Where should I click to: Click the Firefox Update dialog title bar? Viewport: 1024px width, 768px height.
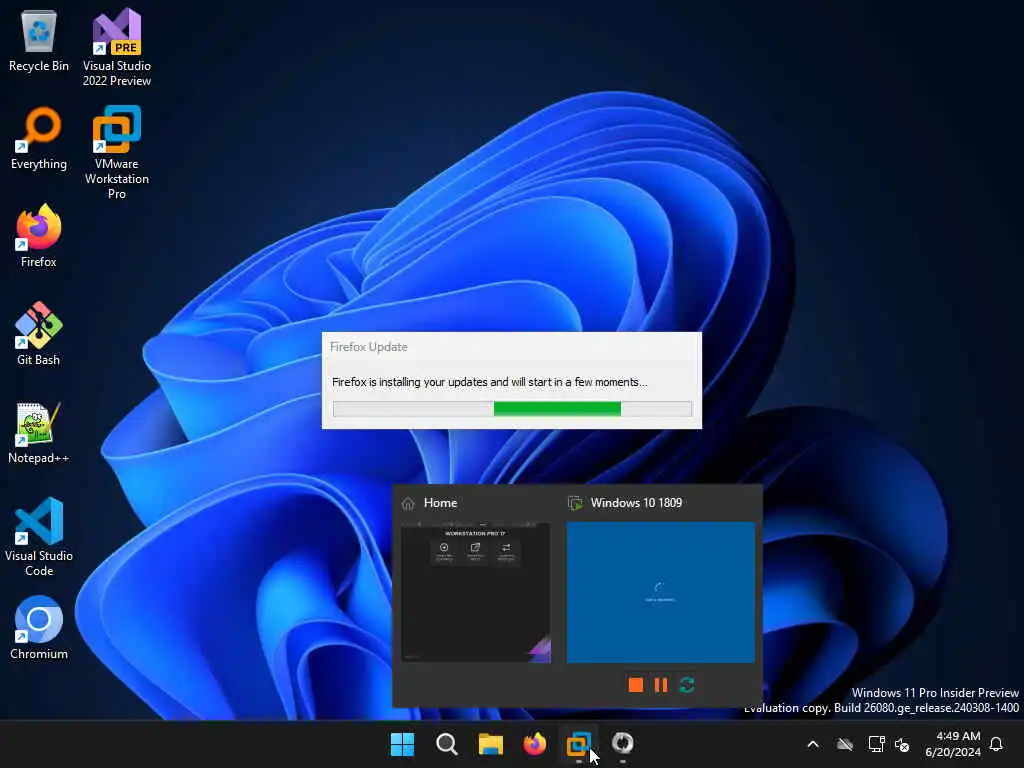pos(511,347)
